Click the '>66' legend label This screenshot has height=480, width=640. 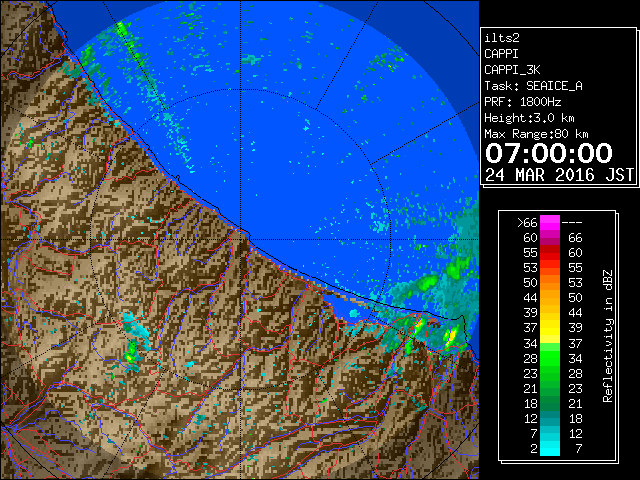click(527, 223)
